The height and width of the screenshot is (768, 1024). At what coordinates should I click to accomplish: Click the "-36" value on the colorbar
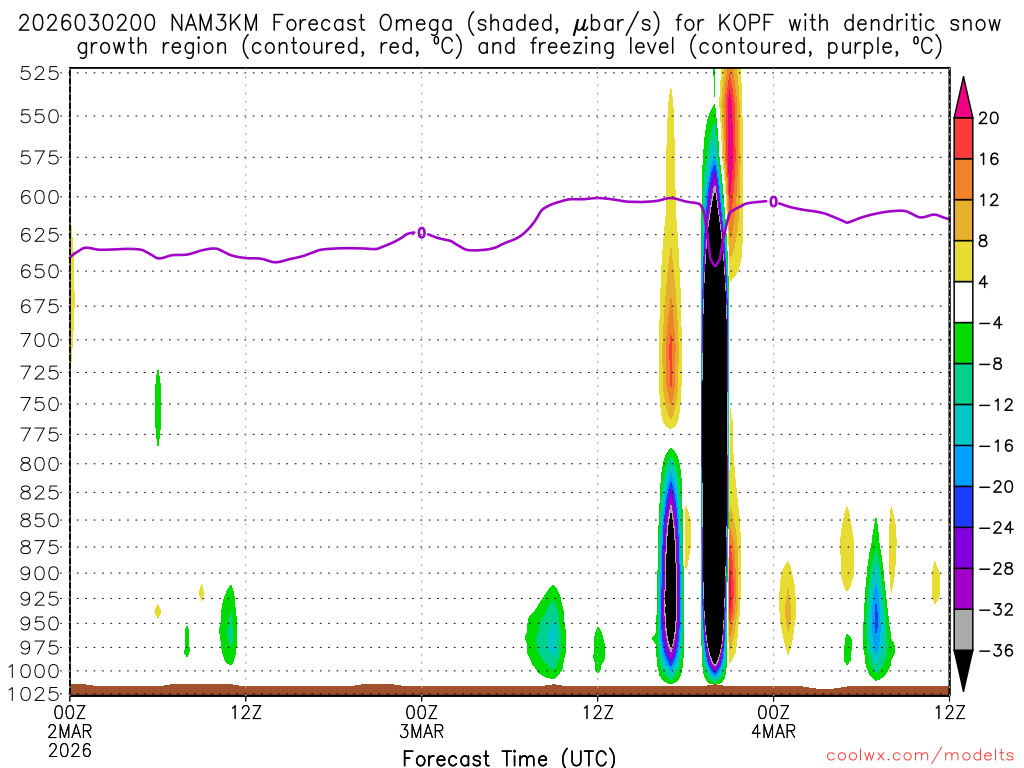click(996, 650)
